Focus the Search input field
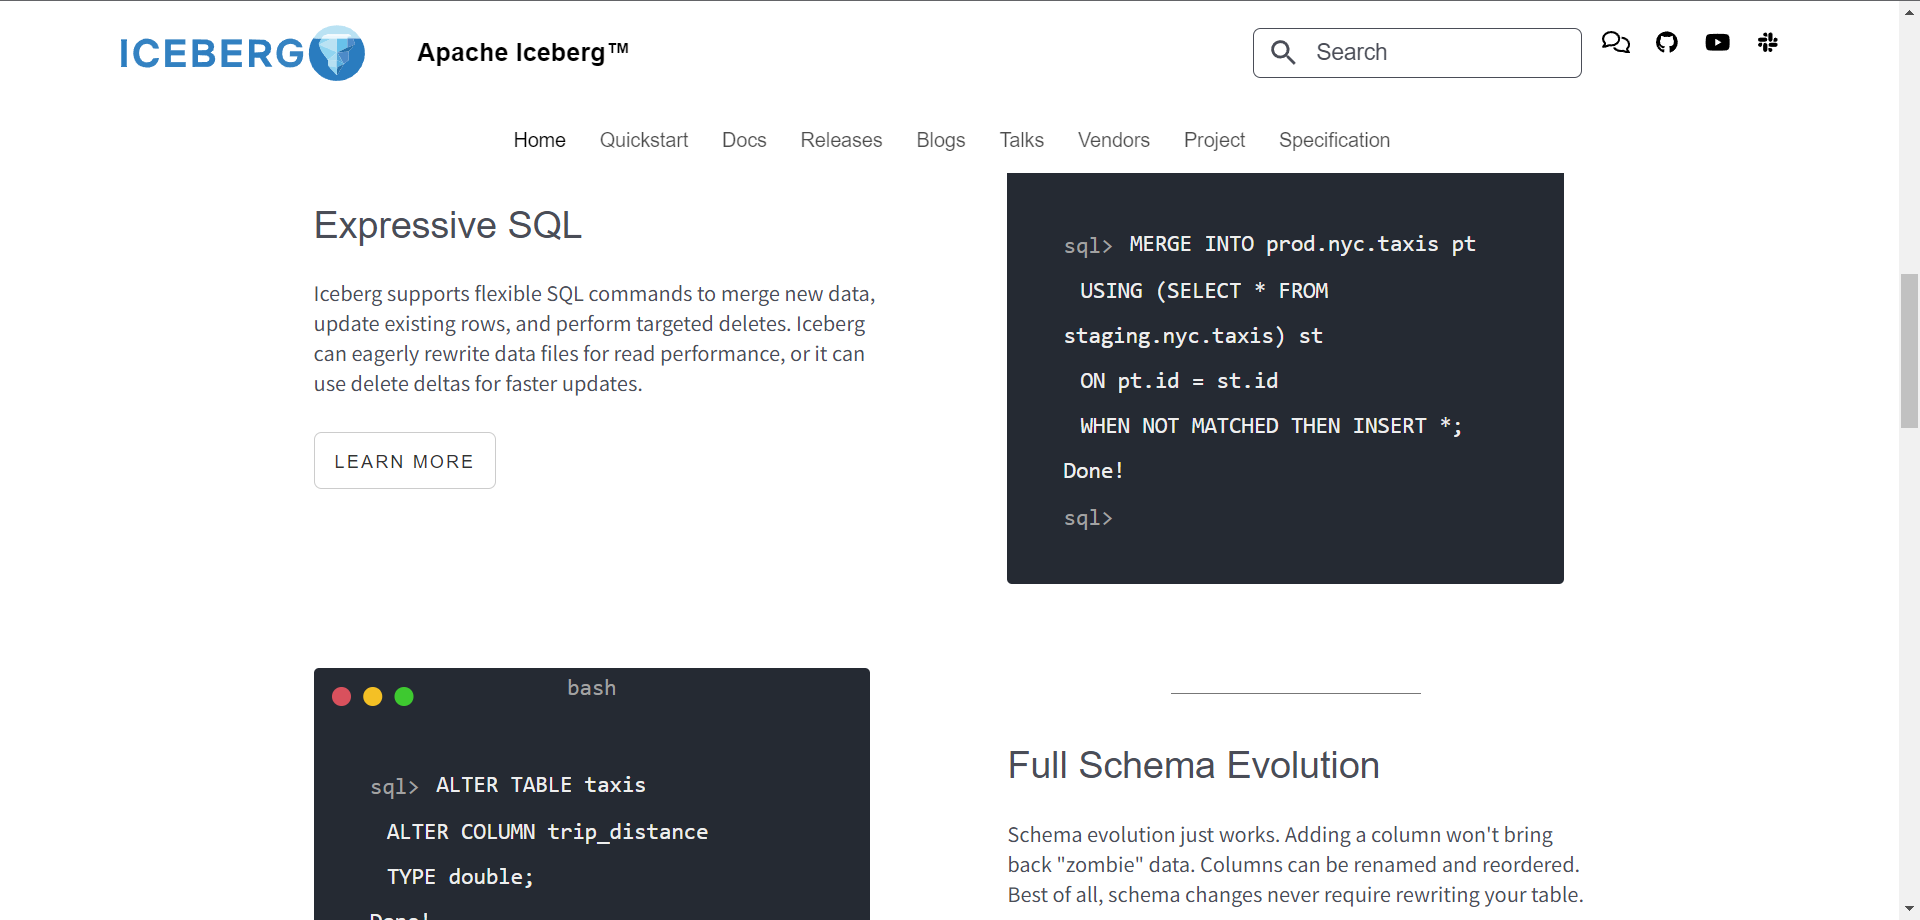The height and width of the screenshot is (920, 1920). [1417, 53]
